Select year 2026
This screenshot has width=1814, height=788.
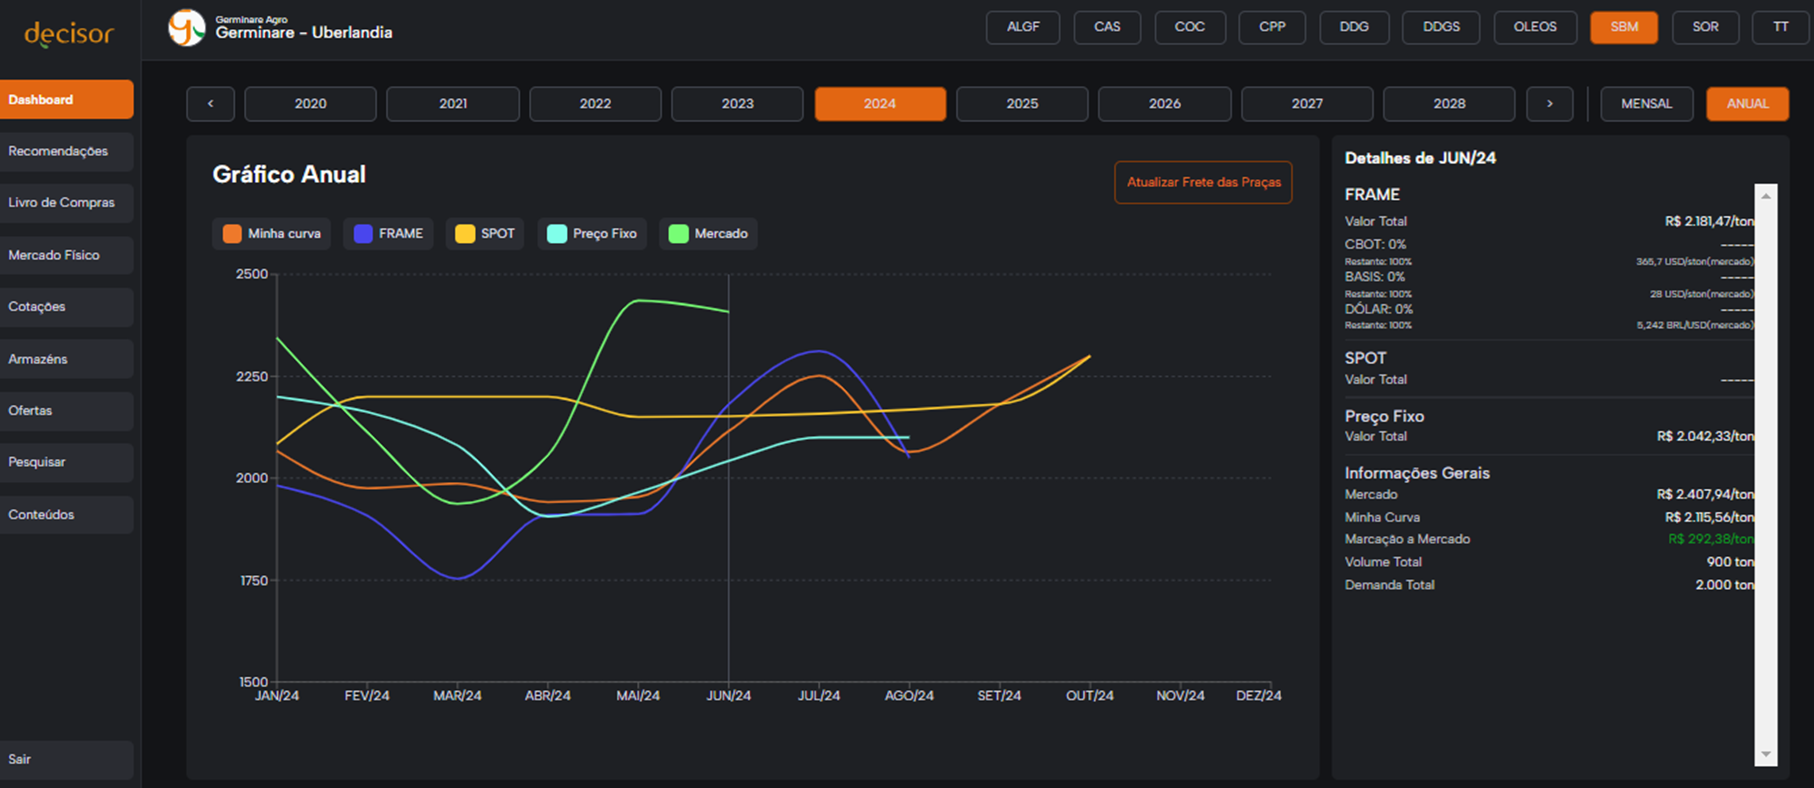pyautogui.click(x=1164, y=104)
